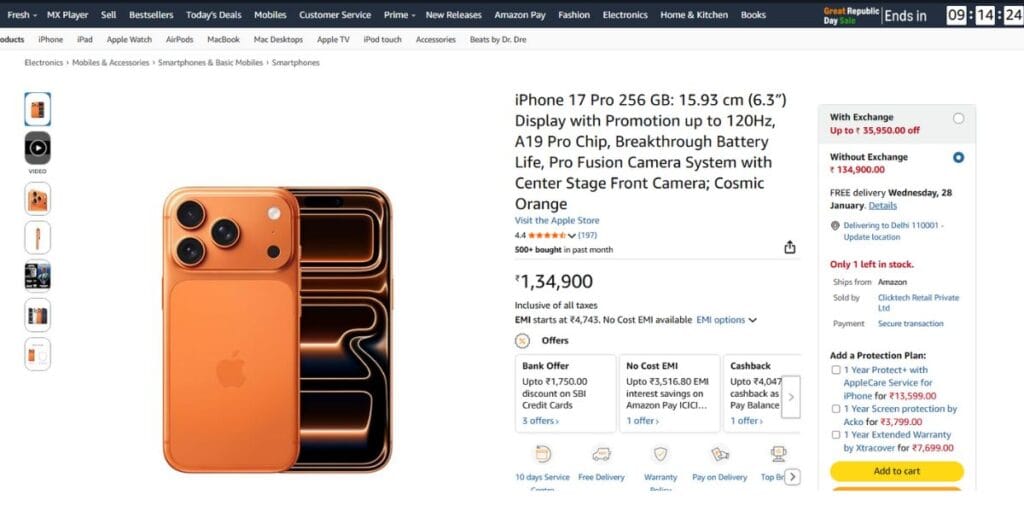Viewport: 1024px width, 512px height.
Task: Click the Offers percent badge icon
Action: tap(523, 341)
